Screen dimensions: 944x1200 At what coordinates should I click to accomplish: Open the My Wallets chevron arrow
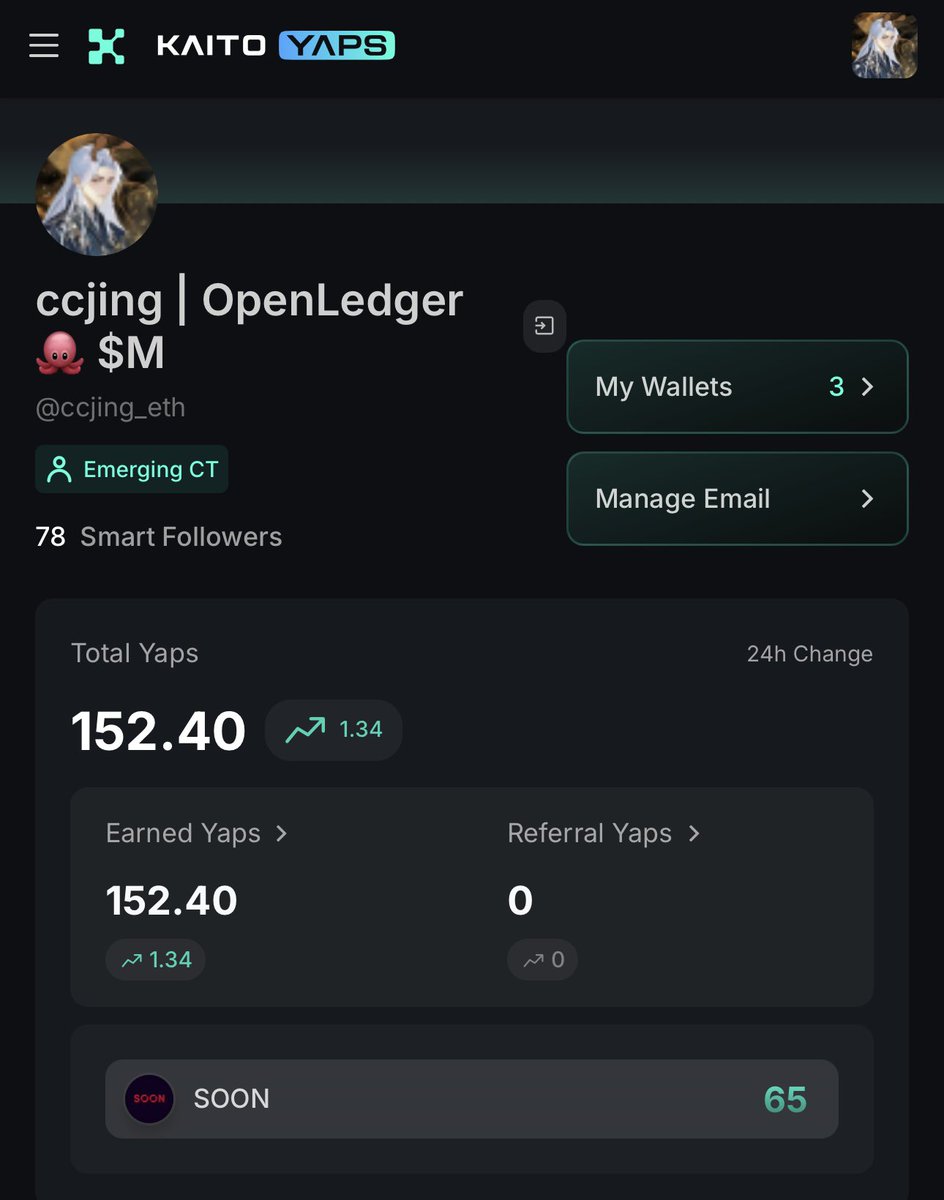[x=867, y=387]
